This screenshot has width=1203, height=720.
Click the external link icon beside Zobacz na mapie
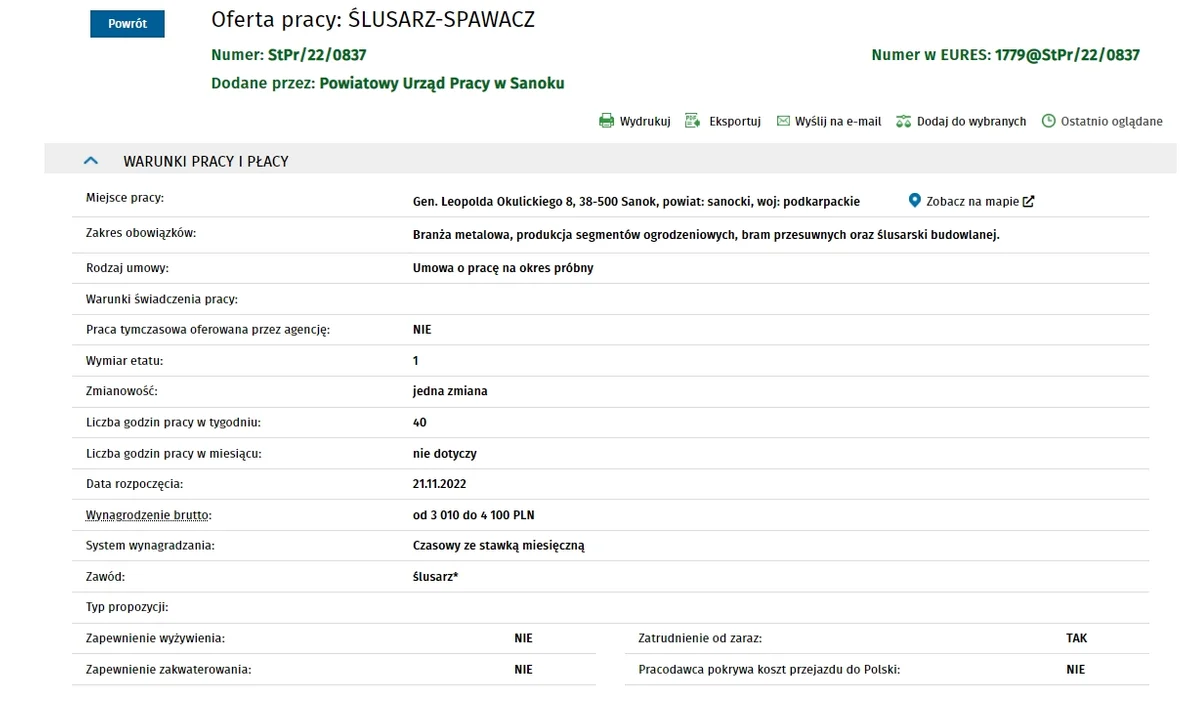(1028, 201)
